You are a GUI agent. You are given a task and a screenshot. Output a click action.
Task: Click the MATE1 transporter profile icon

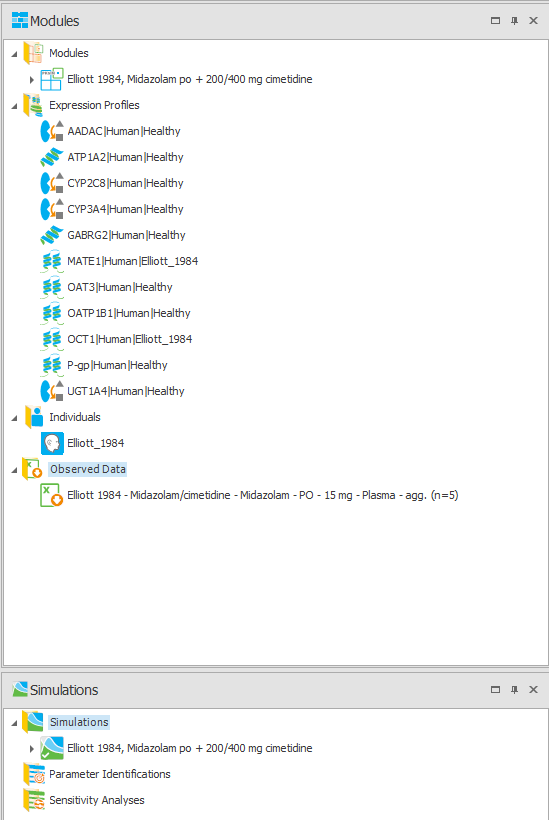point(52,261)
